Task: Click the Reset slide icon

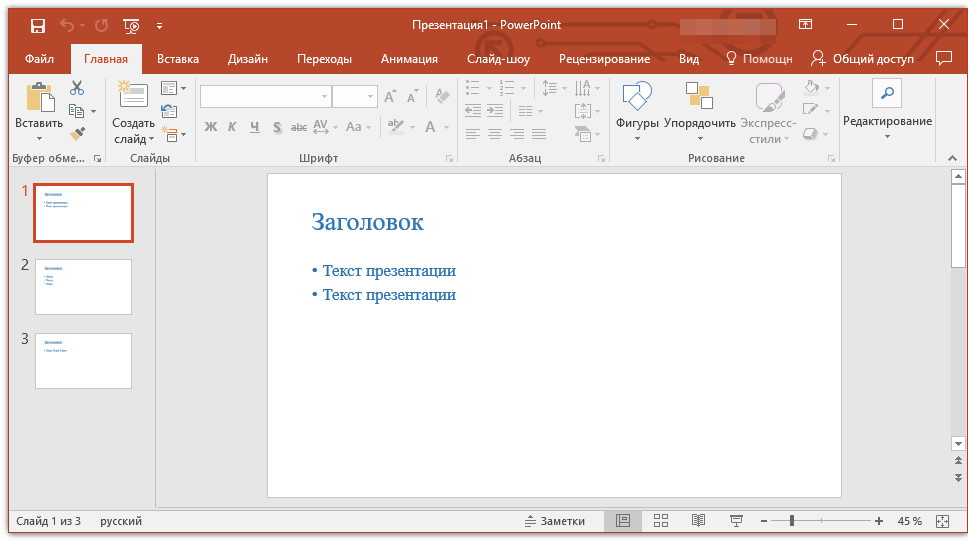Action: pos(169,111)
